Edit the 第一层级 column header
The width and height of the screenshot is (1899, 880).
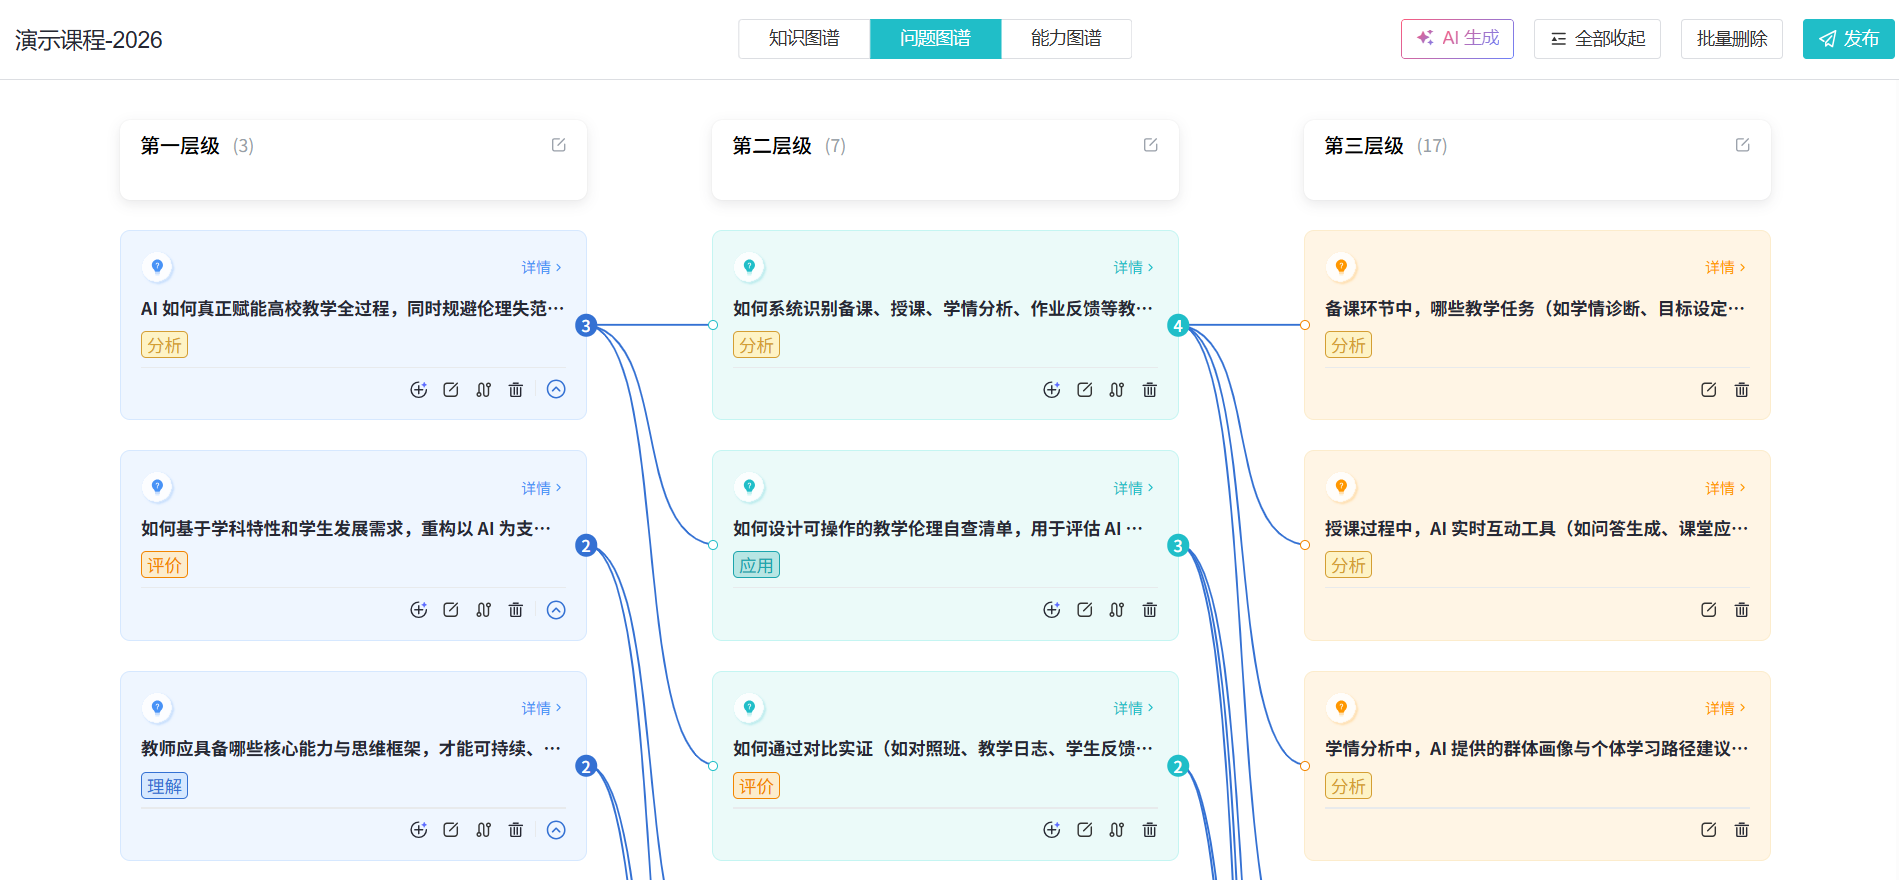(559, 145)
